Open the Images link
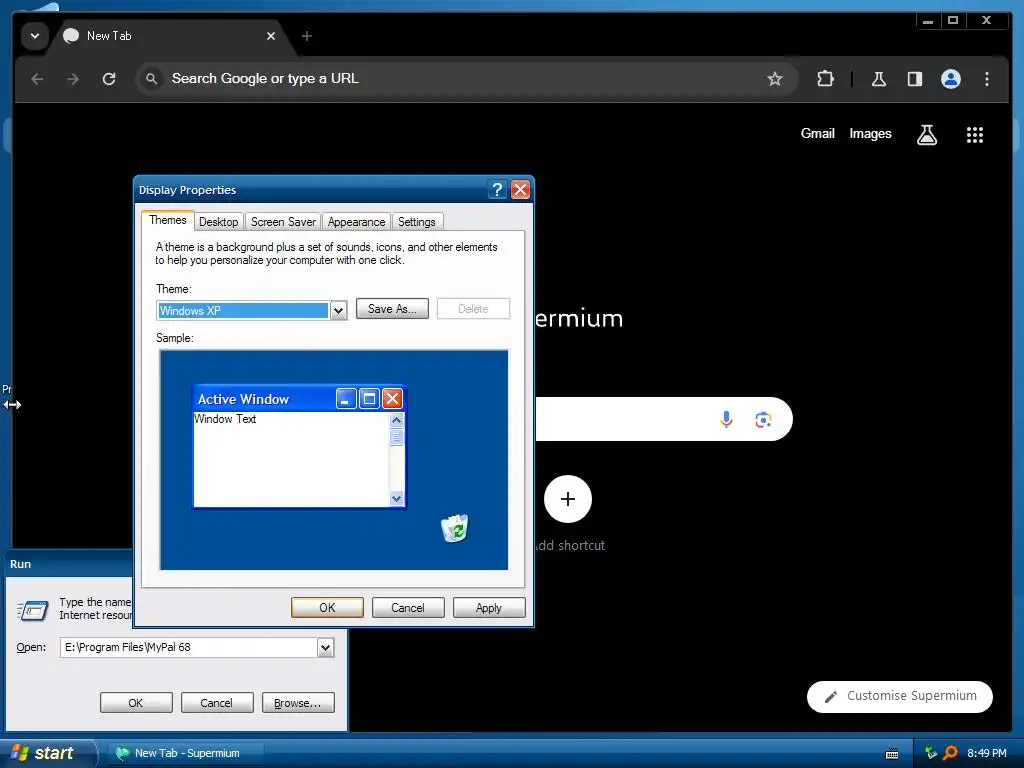 coord(870,133)
